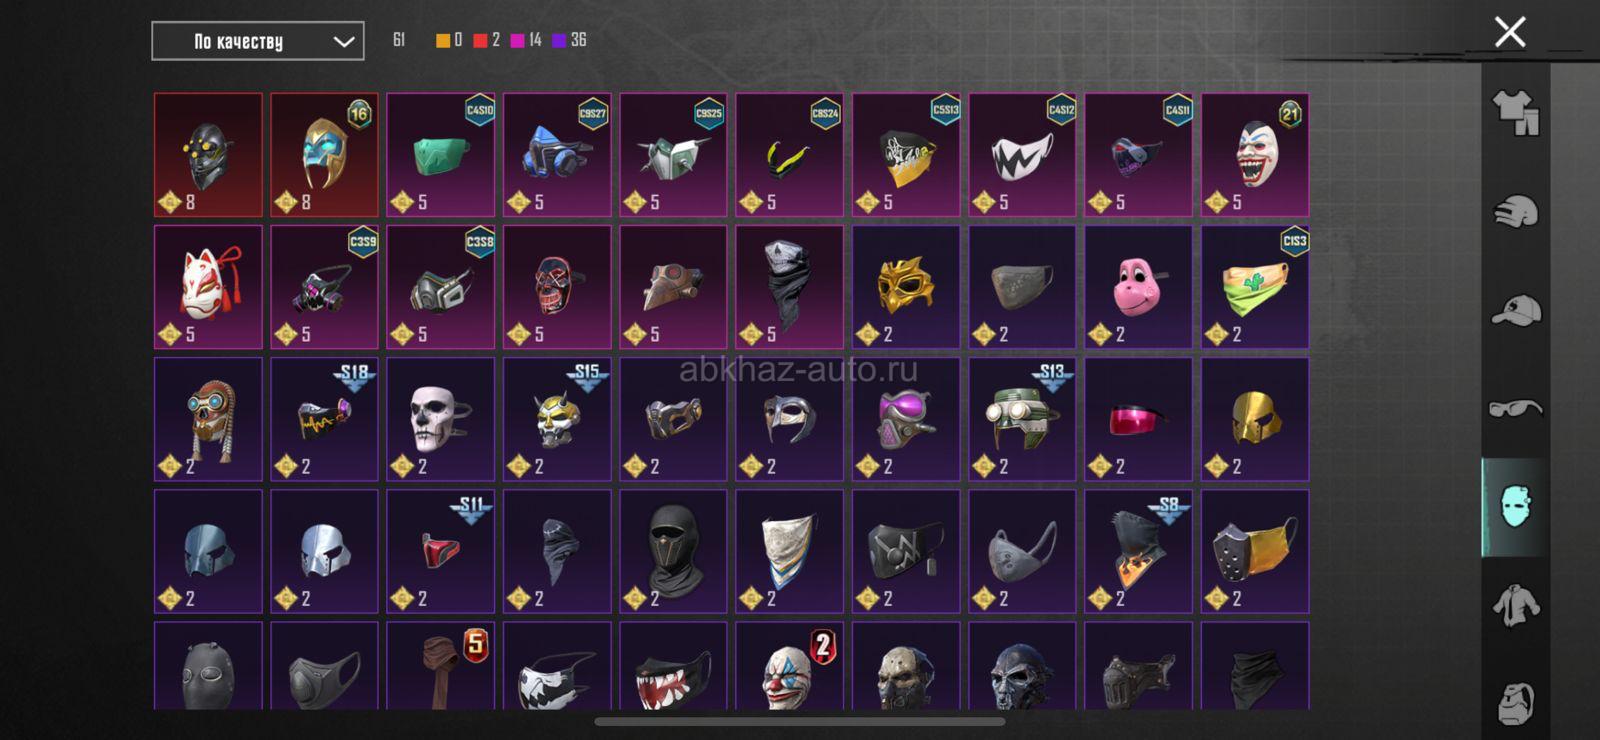1600x740 pixels.
Task: Select the green cactus bandana C1S3
Action: 1255,287
